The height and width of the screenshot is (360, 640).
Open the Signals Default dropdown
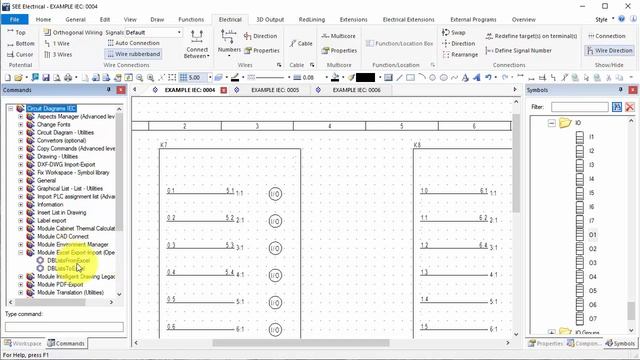click(179, 32)
